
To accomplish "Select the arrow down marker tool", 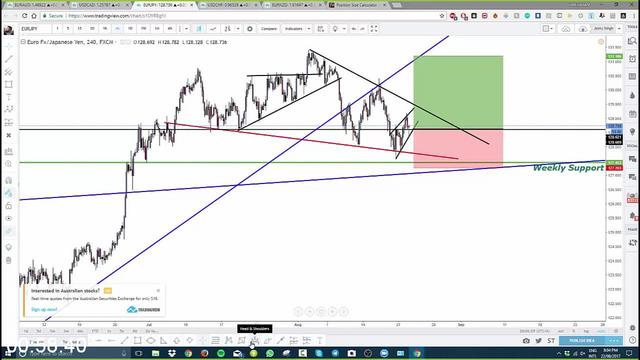I will pos(190,340).
